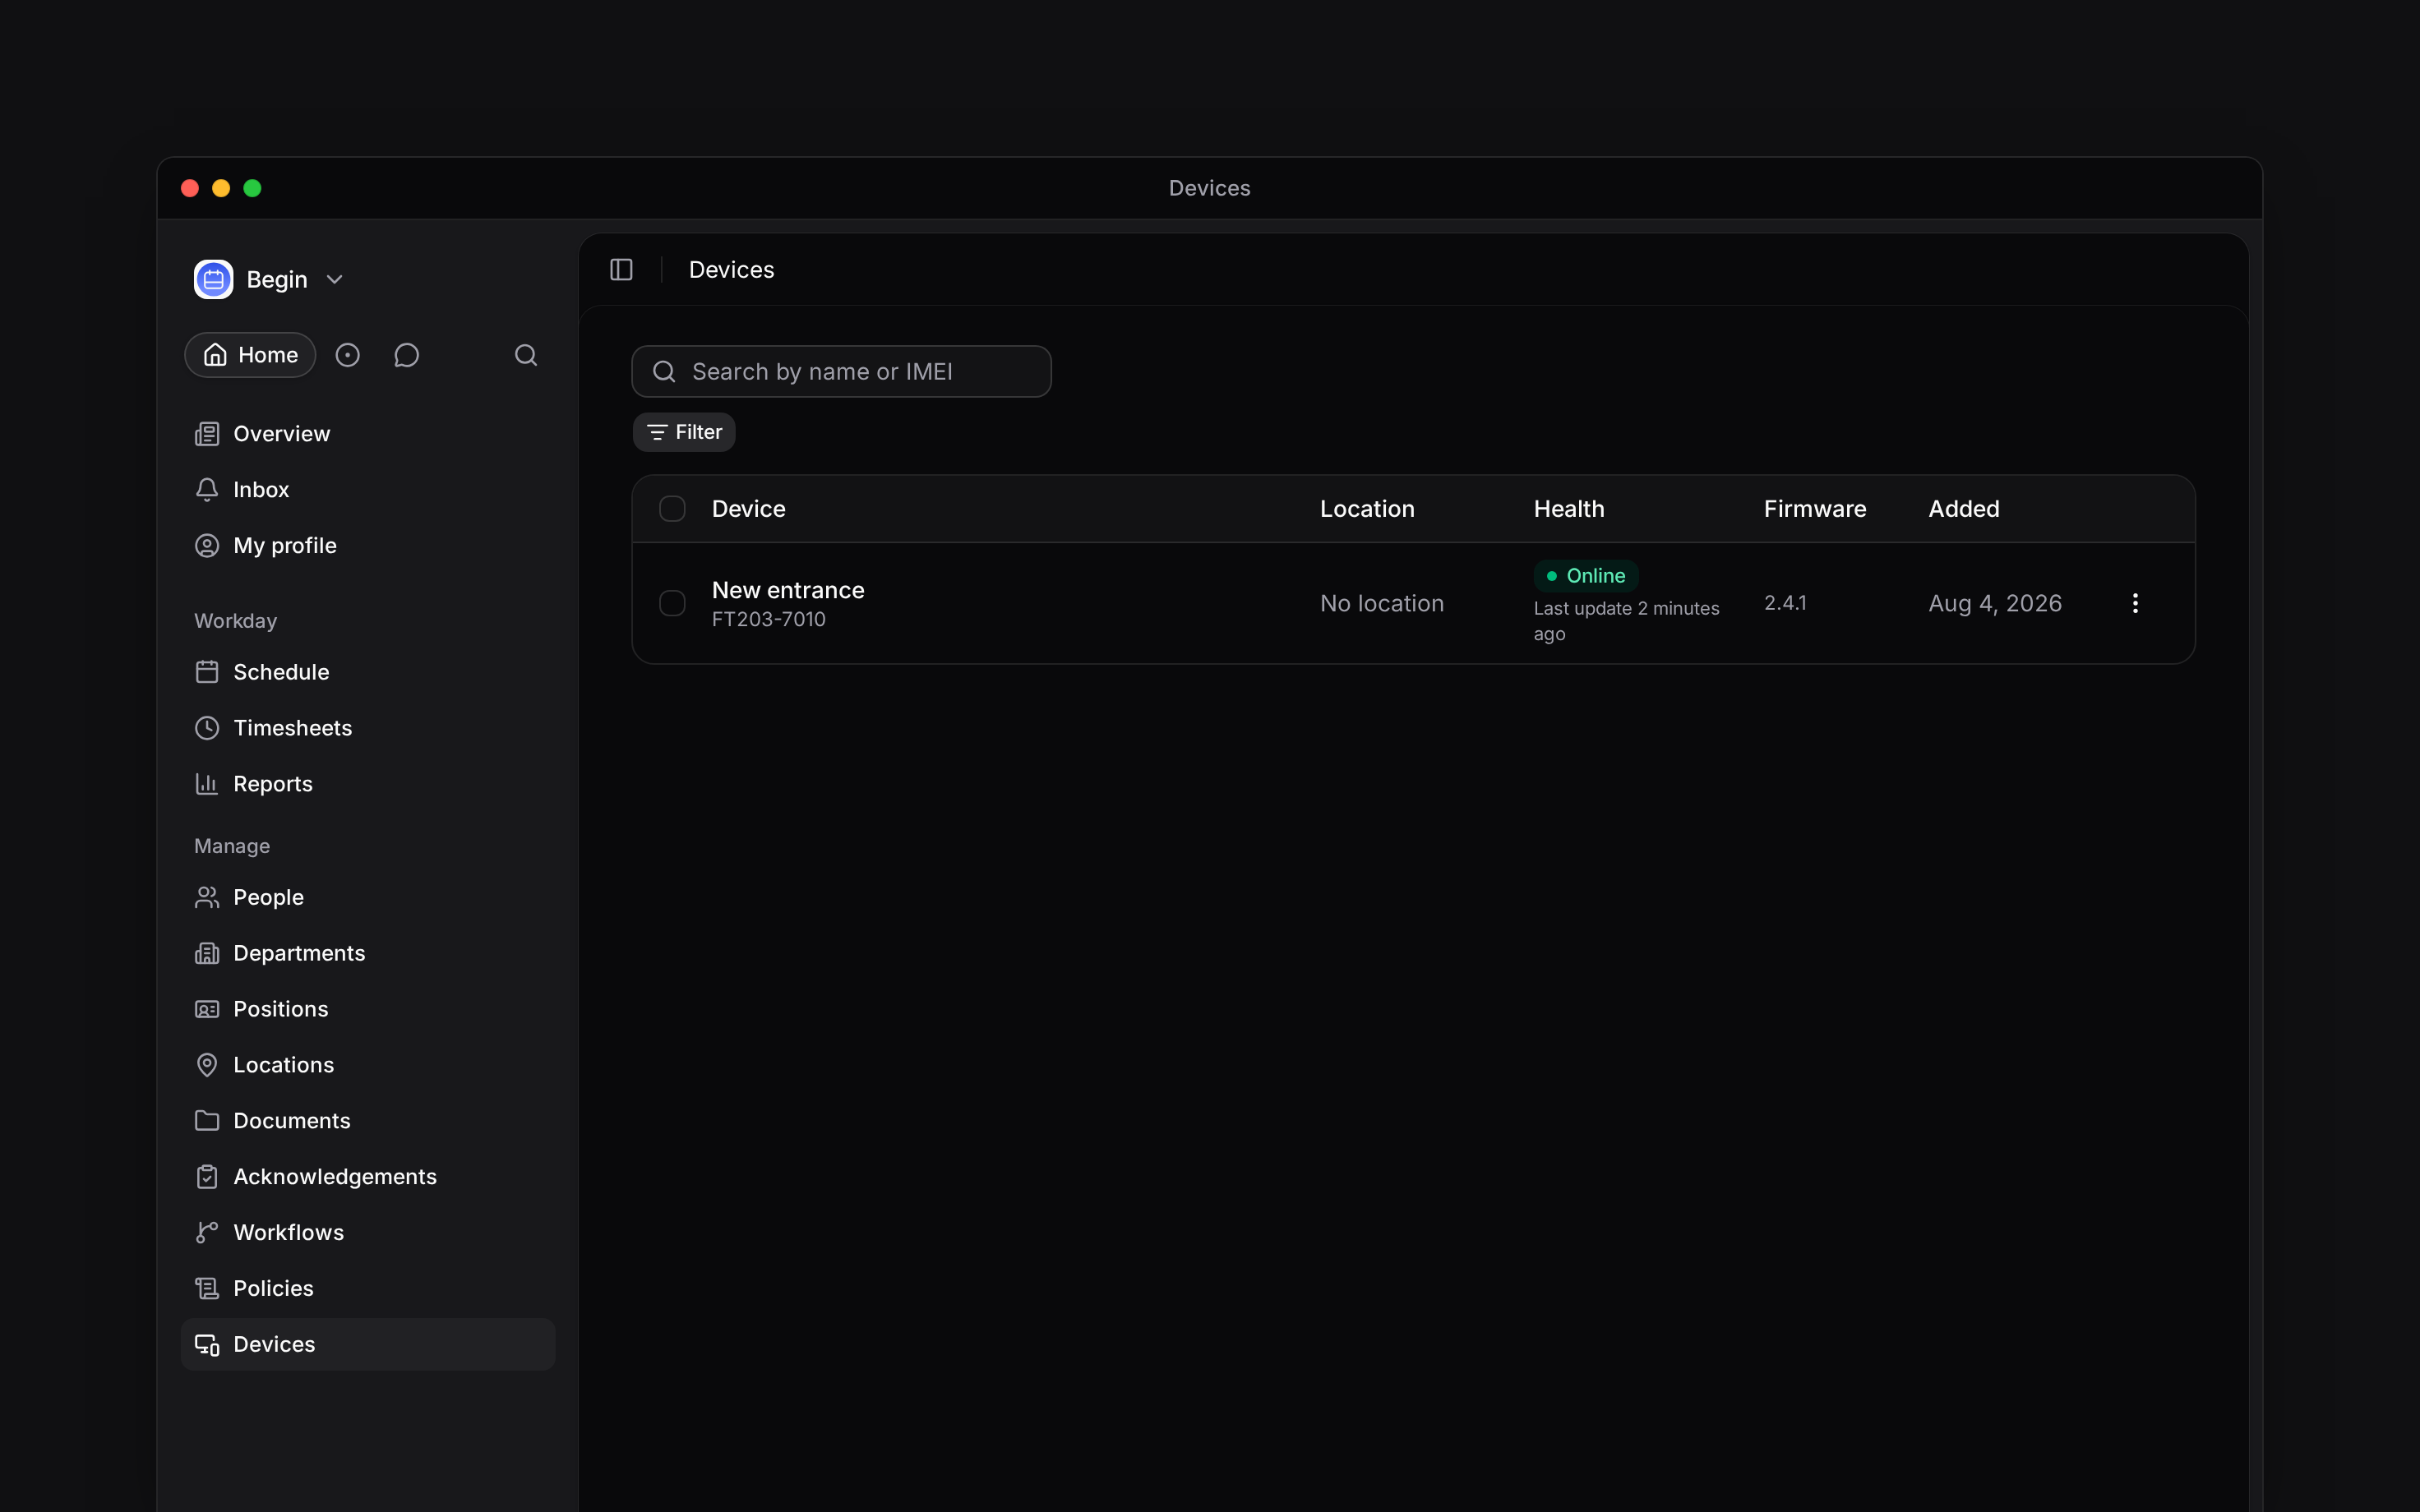Check the New entrance device row checkbox
This screenshot has width=2420, height=1512.
point(672,603)
